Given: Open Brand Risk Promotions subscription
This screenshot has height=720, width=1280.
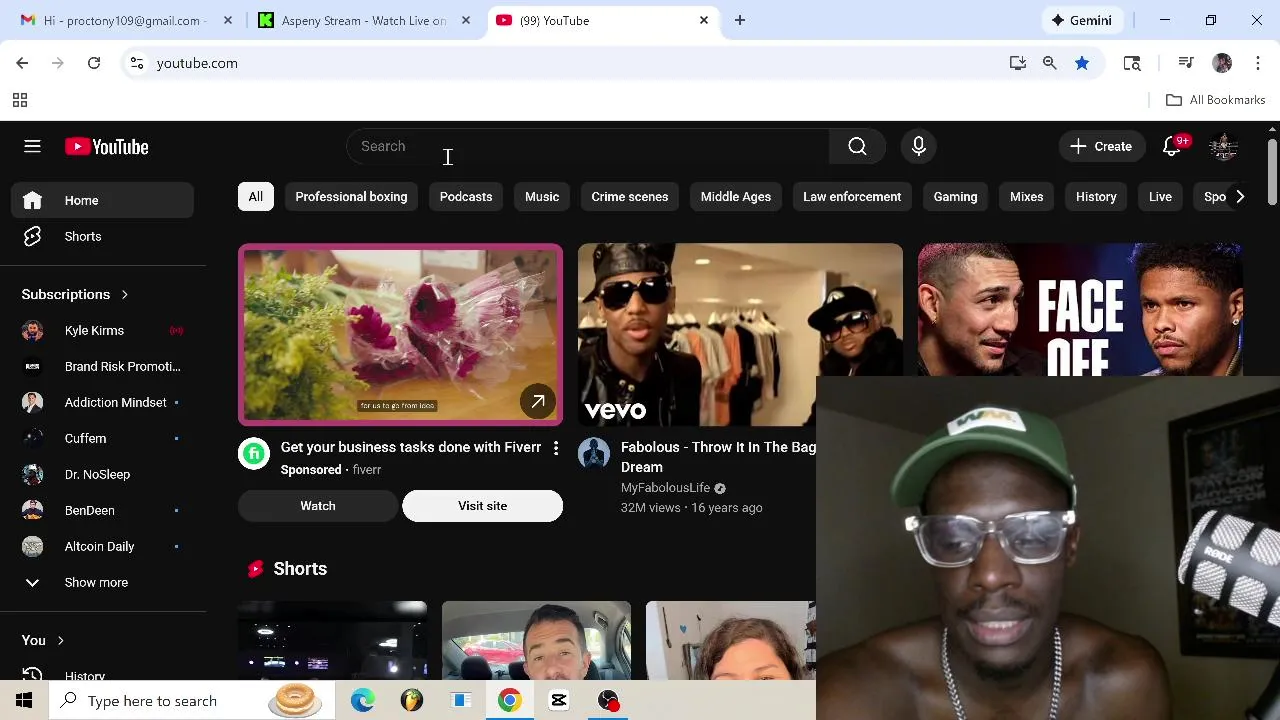Looking at the screenshot, I should click(103, 366).
